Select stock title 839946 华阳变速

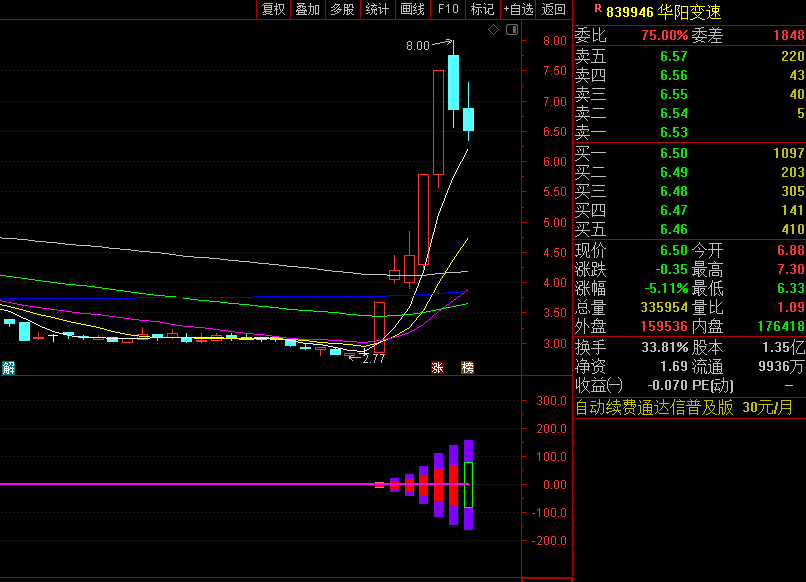point(664,12)
